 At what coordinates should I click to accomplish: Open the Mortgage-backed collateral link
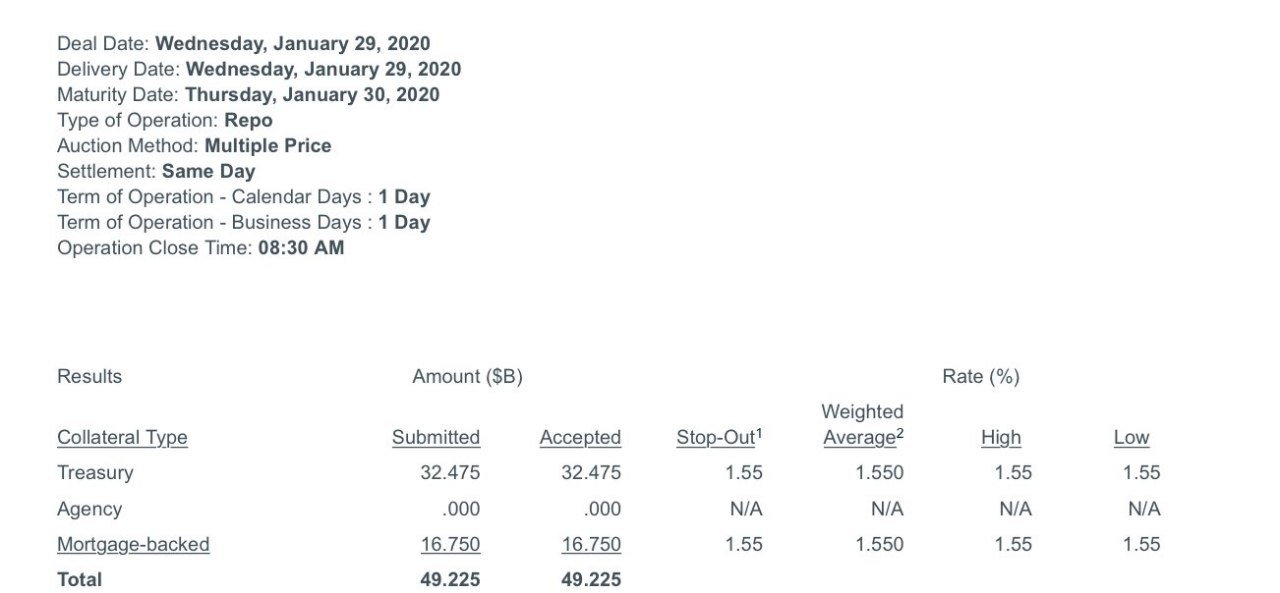[133, 544]
